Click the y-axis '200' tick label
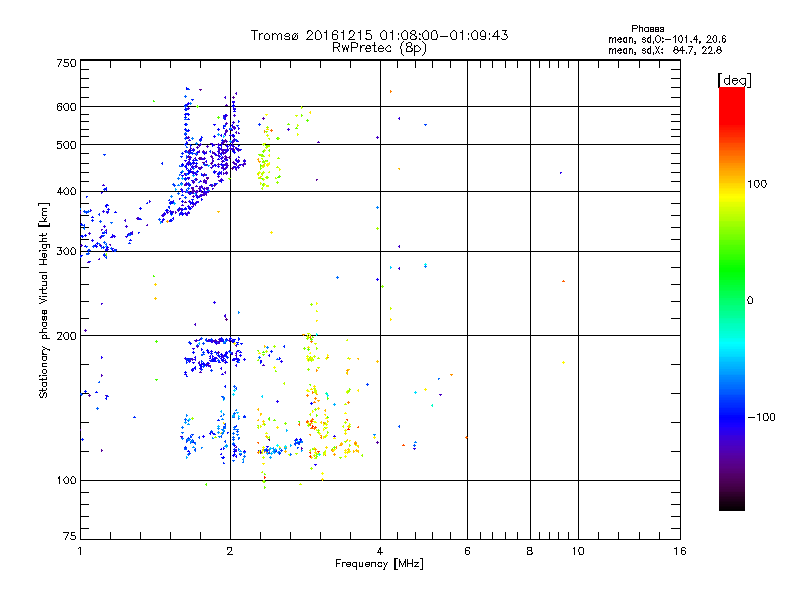The height and width of the screenshot is (600, 800). pos(66,336)
